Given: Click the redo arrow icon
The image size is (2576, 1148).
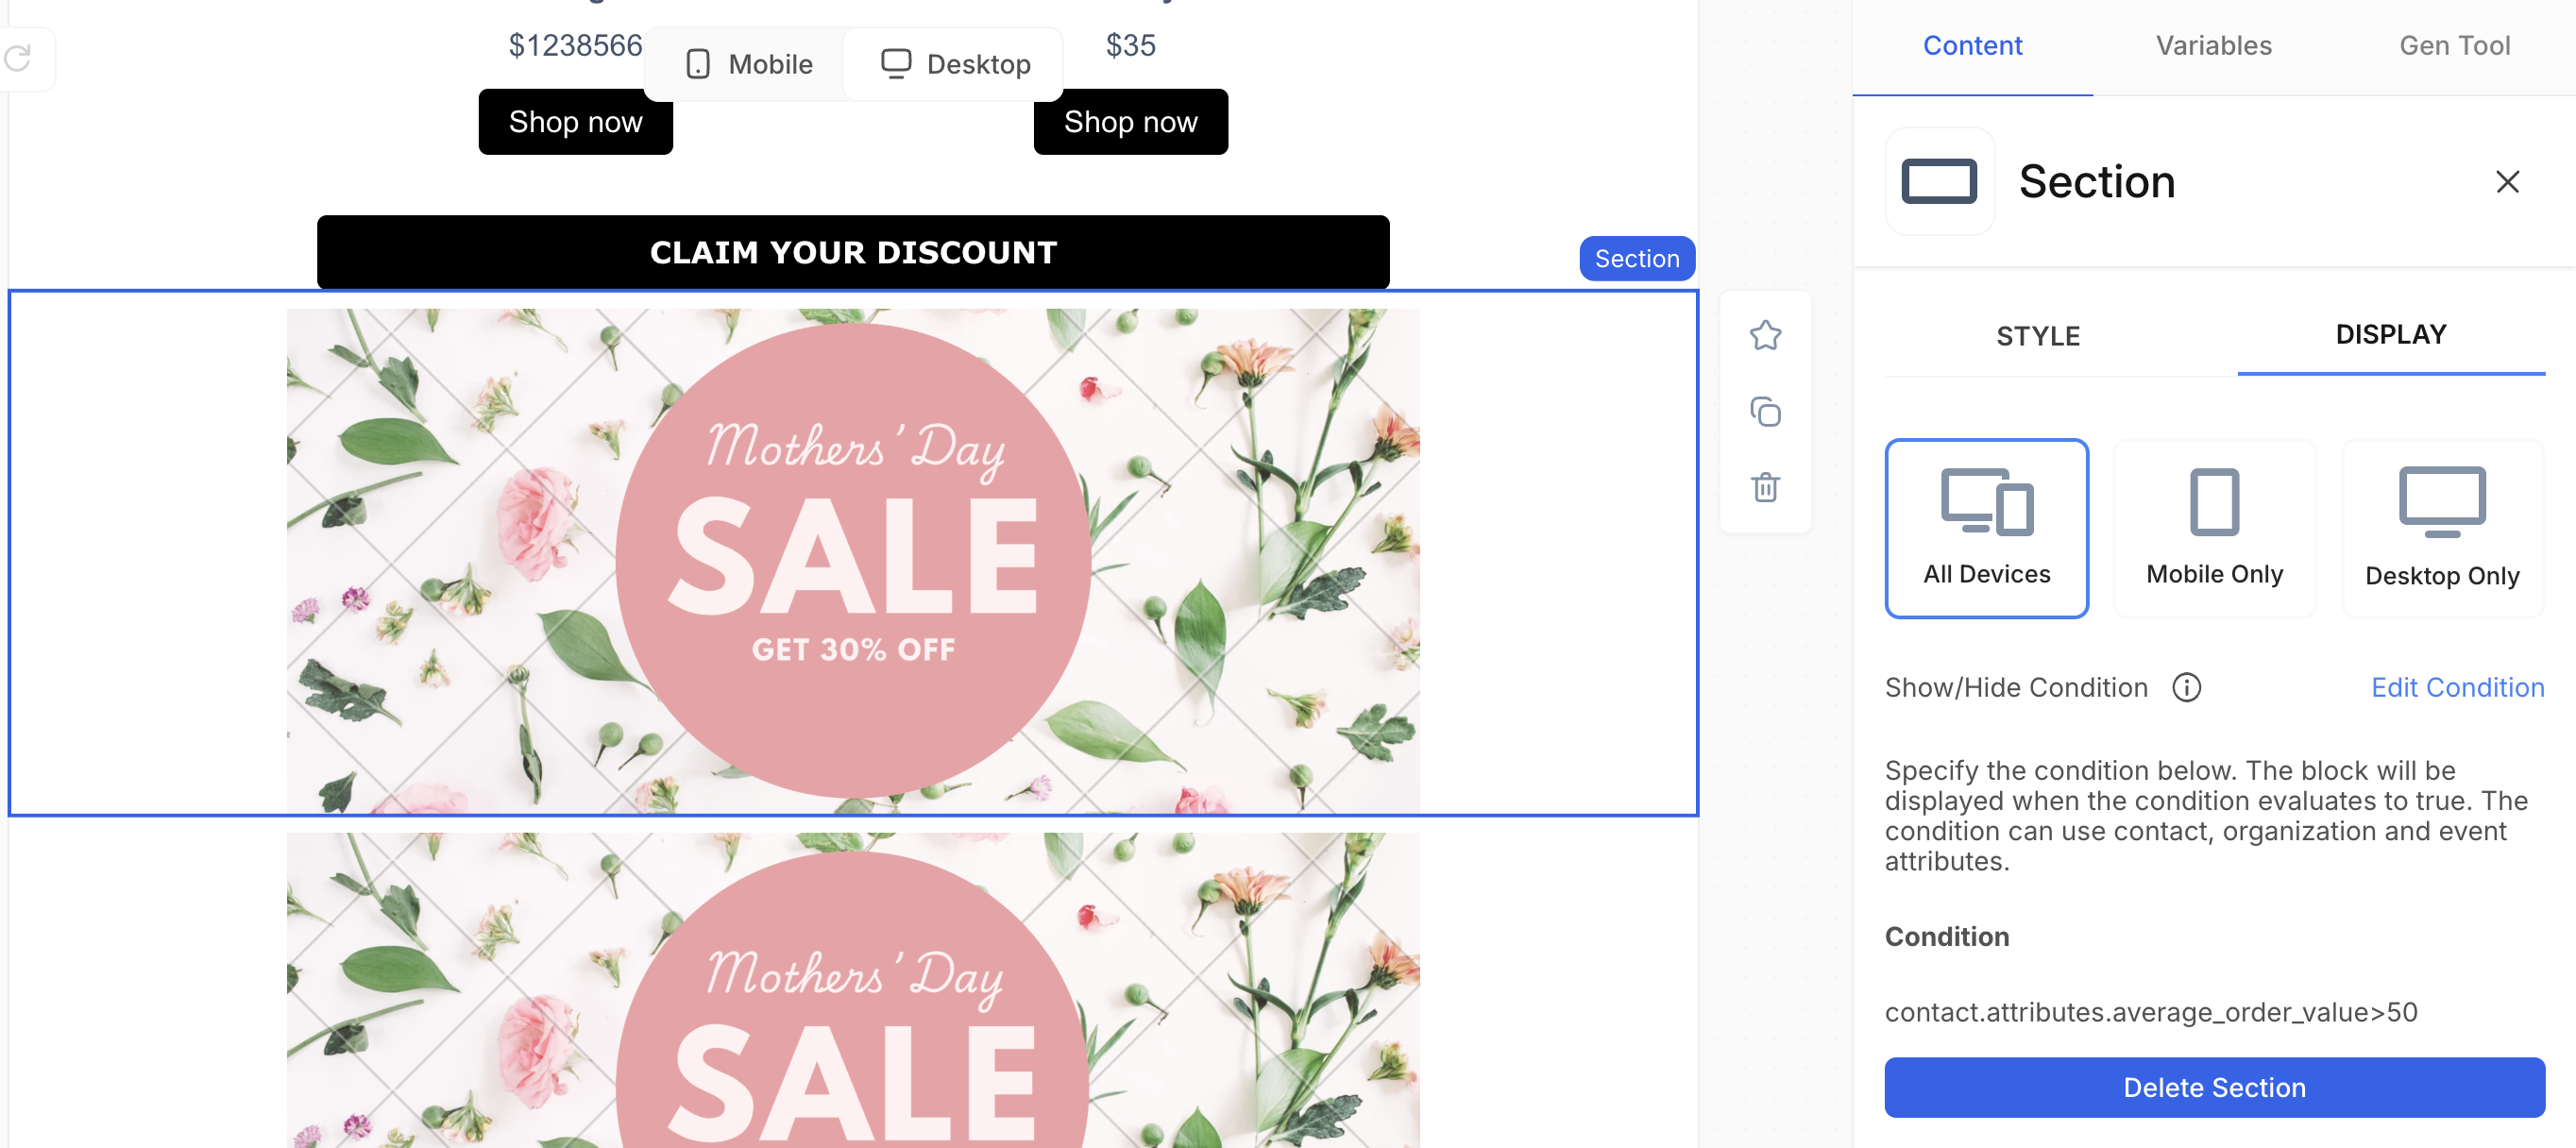Looking at the screenshot, I should coord(18,58).
